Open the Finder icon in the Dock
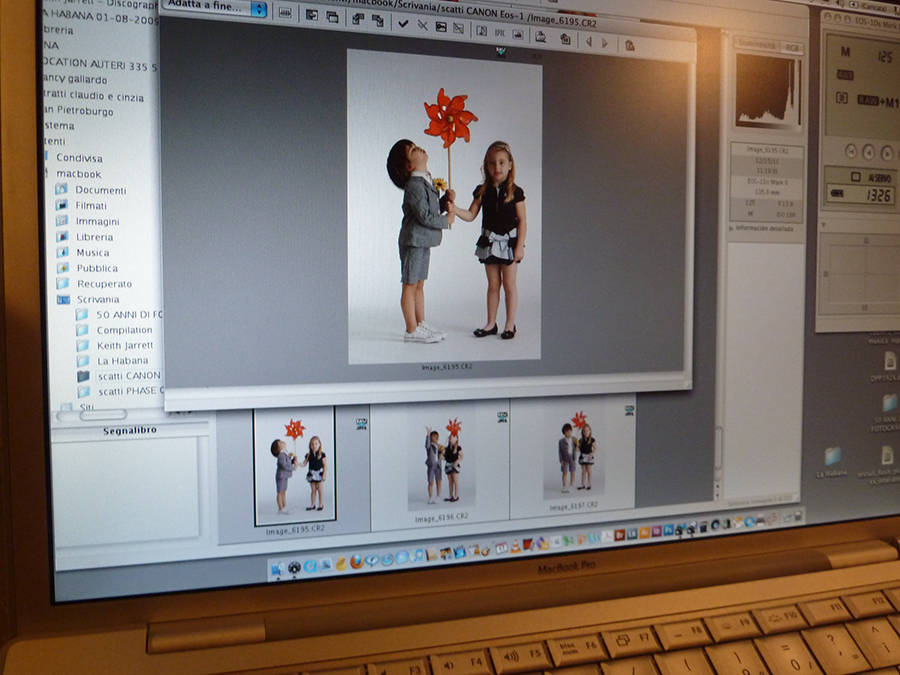Image resolution: width=900 pixels, height=675 pixels. [277, 567]
